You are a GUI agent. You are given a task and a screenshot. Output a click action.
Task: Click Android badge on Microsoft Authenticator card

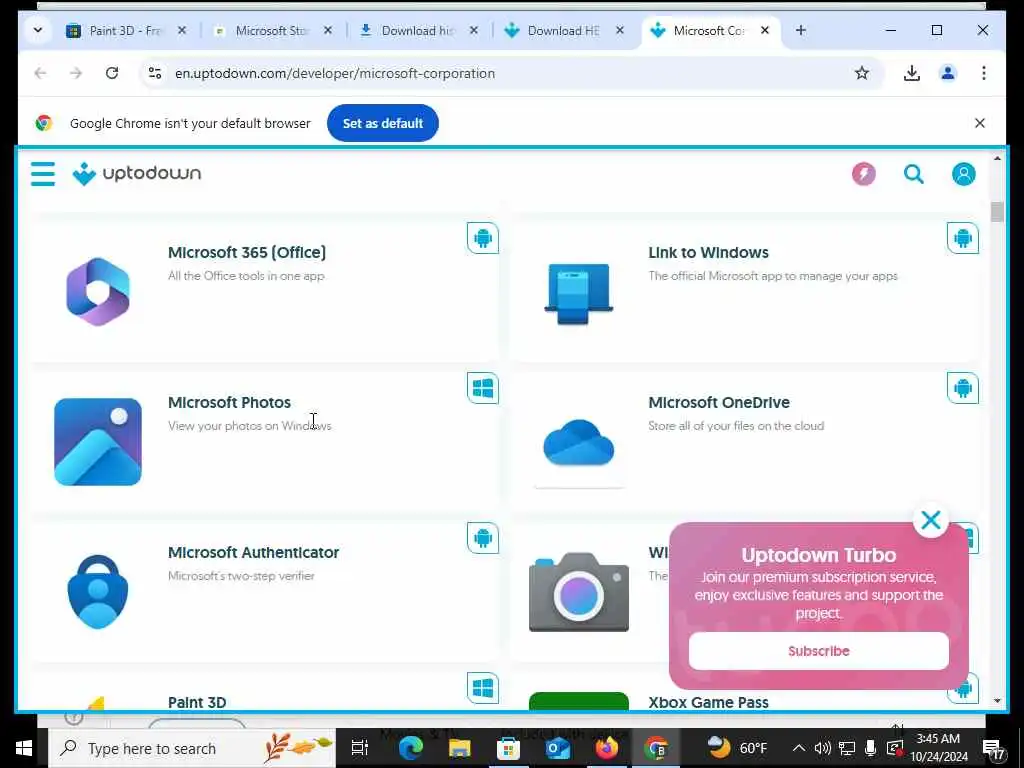click(483, 538)
